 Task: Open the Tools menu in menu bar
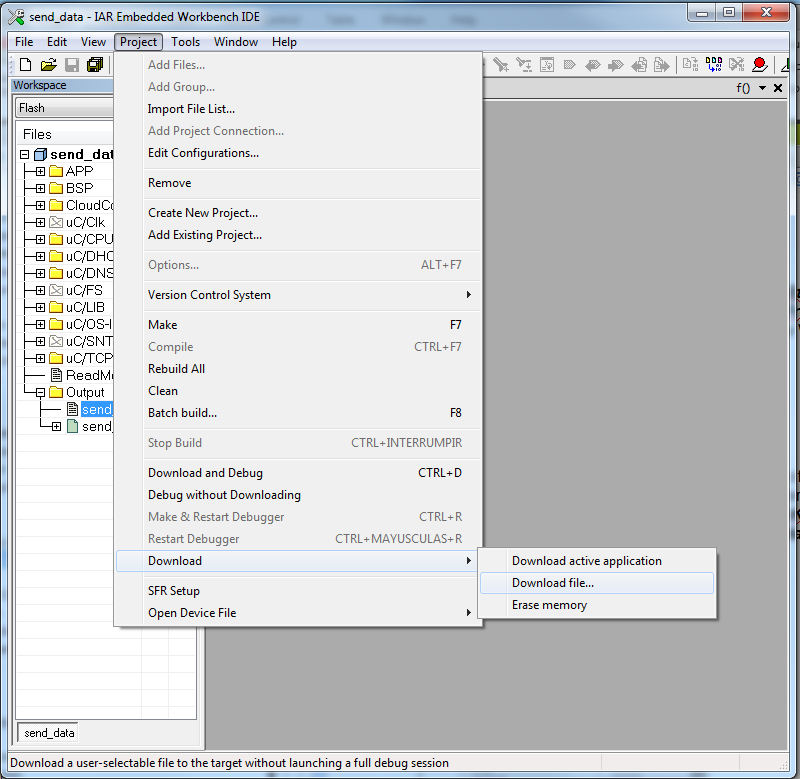click(x=185, y=42)
